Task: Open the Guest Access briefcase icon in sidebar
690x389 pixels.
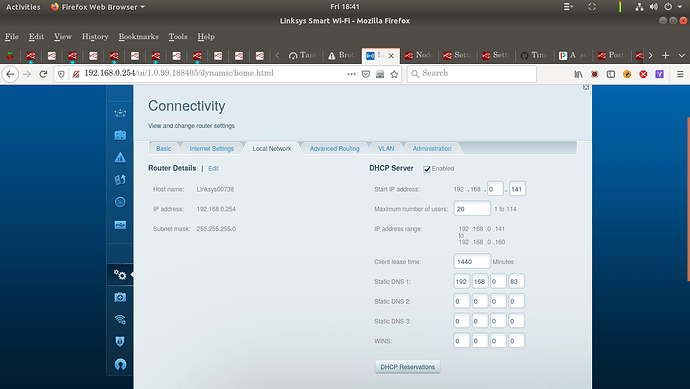Action: (120, 135)
